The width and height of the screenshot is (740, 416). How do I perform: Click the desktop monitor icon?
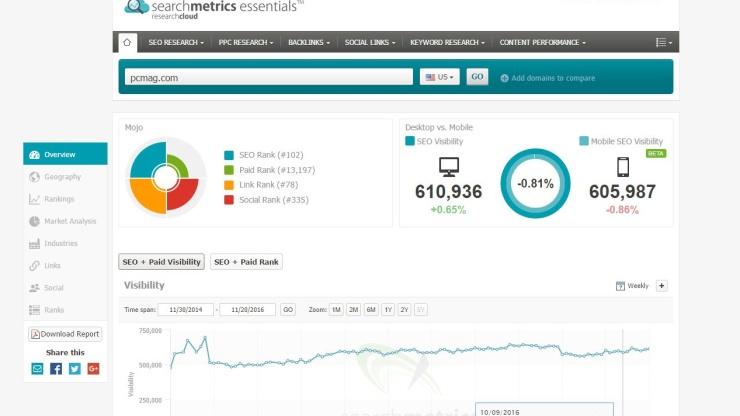coord(449,167)
